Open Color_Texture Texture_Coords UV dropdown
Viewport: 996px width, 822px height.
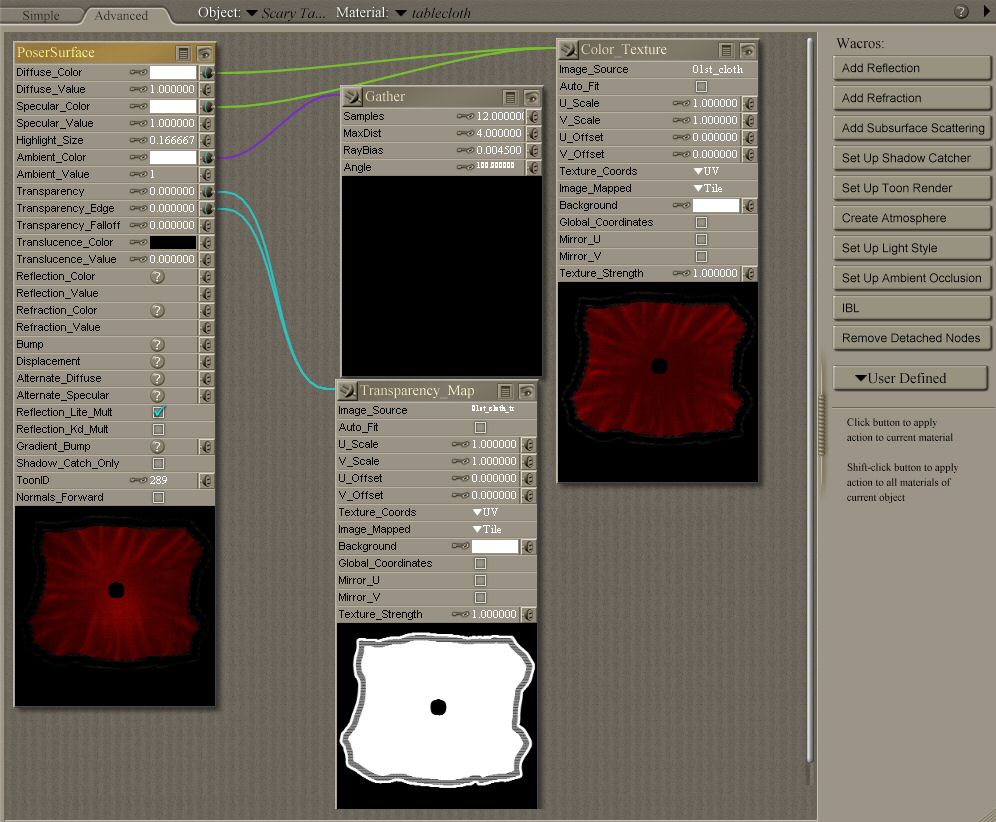pos(706,172)
